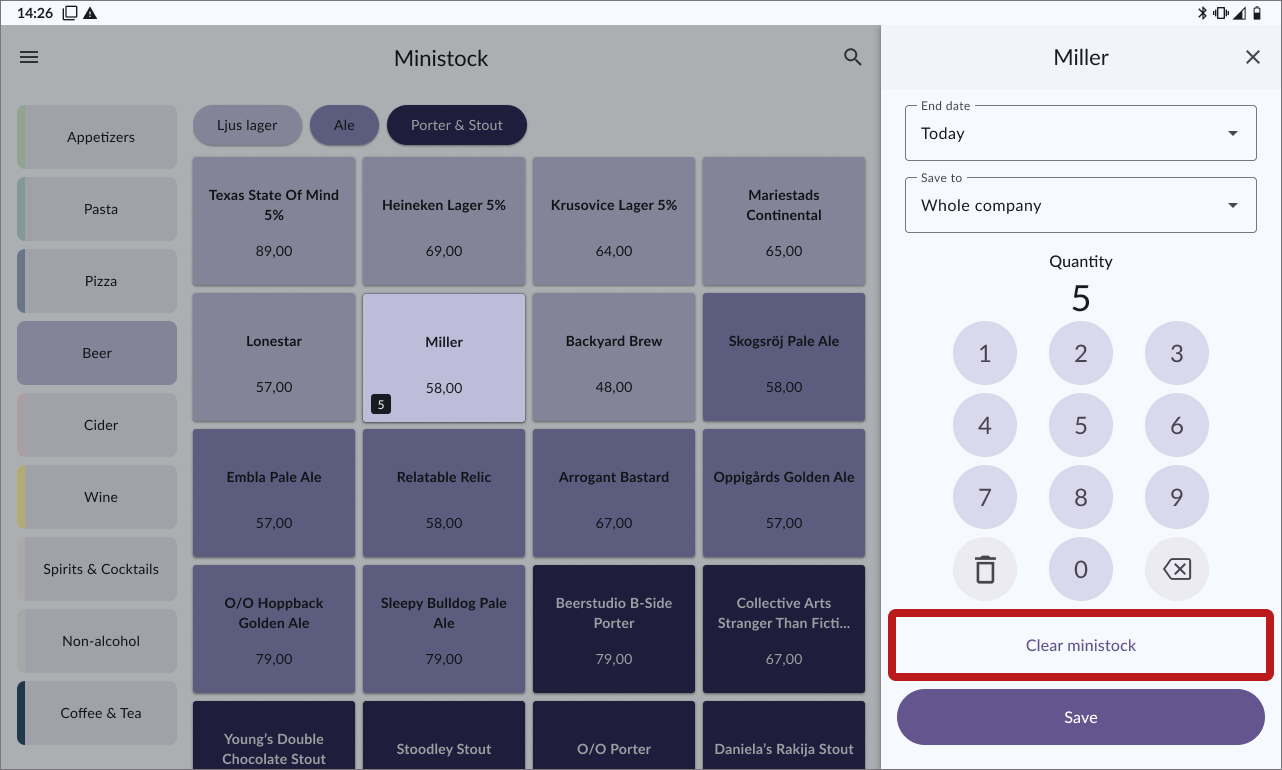Select the Mariestads Continental tile
Screen dimensions: 1282x770
784,221
